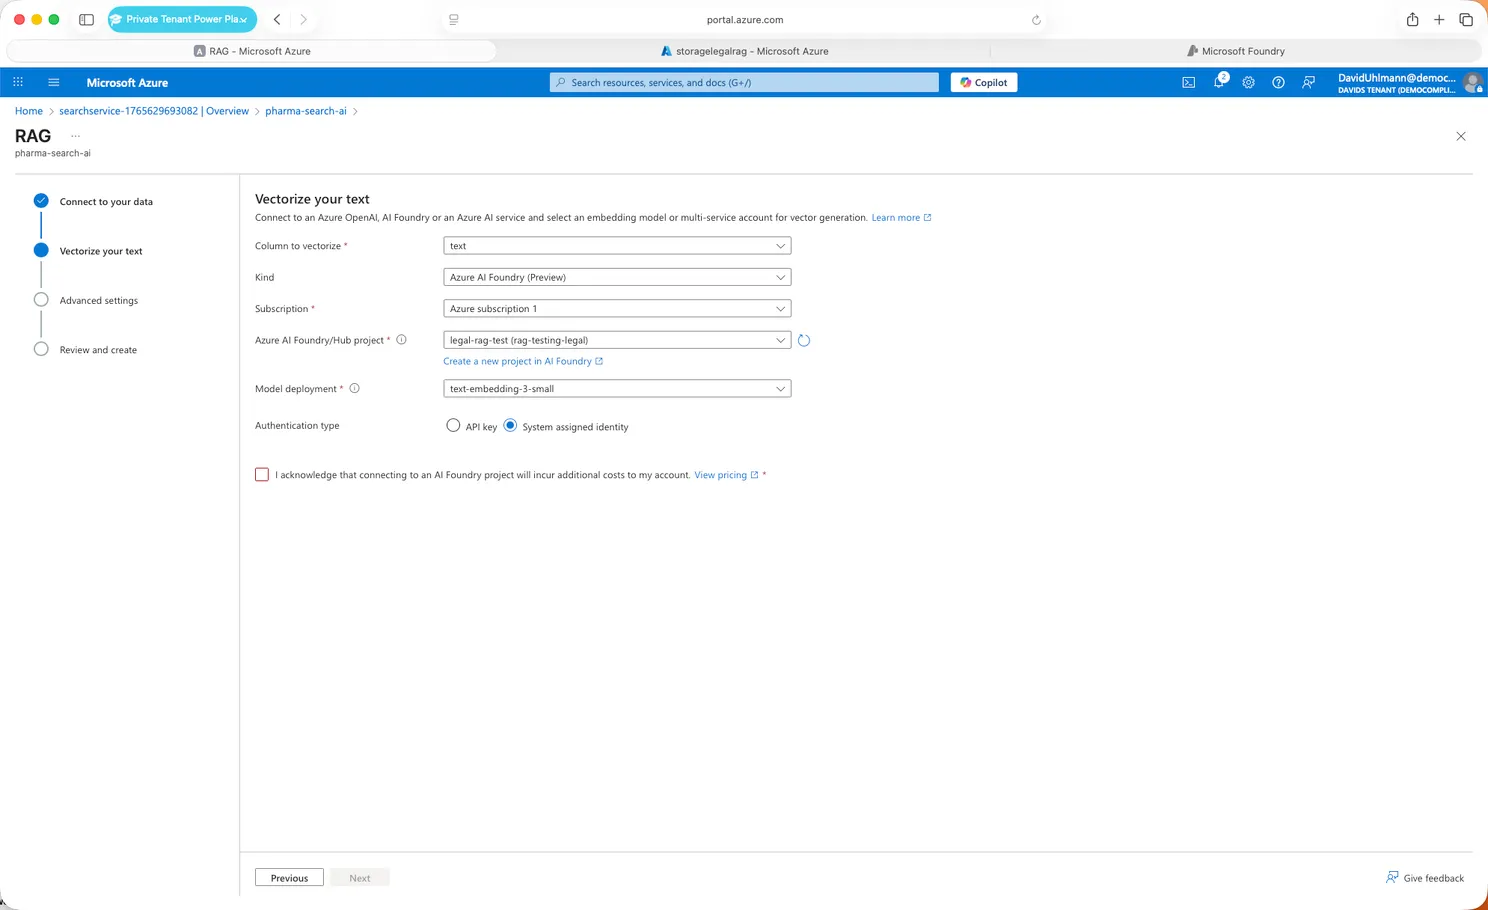This screenshot has height=910, width=1488.
Task: Open a new Safari tab
Action: tap(1439, 19)
